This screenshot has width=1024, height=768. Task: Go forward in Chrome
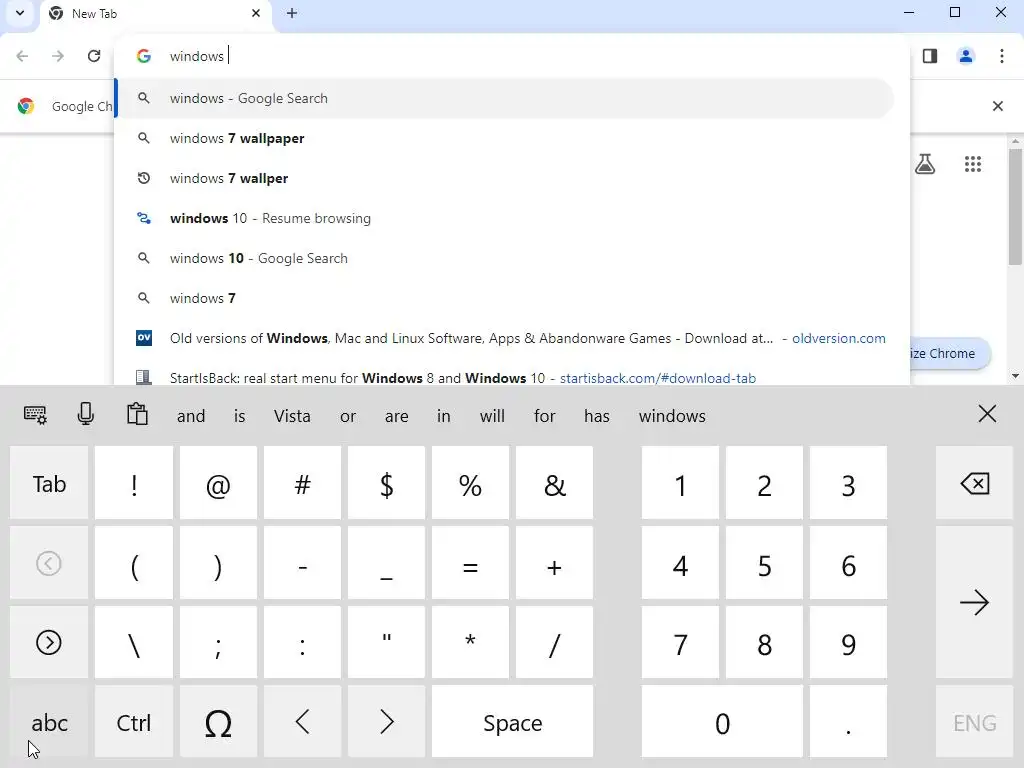click(58, 56)
